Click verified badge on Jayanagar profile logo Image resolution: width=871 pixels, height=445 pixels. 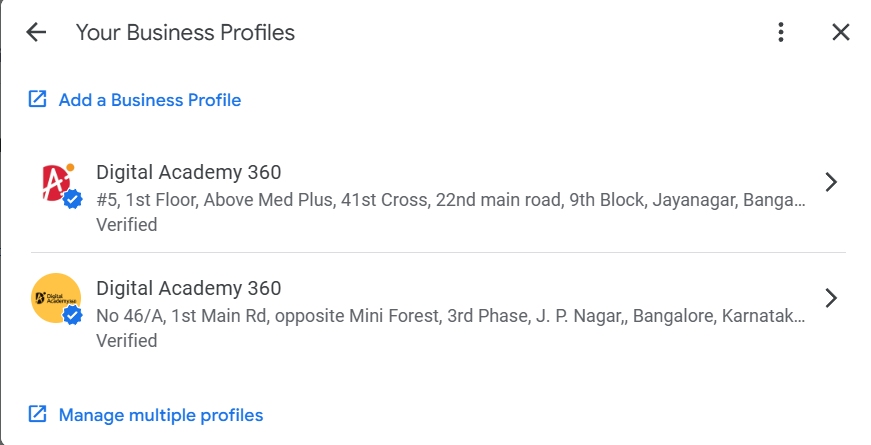(x=72, y=199)
